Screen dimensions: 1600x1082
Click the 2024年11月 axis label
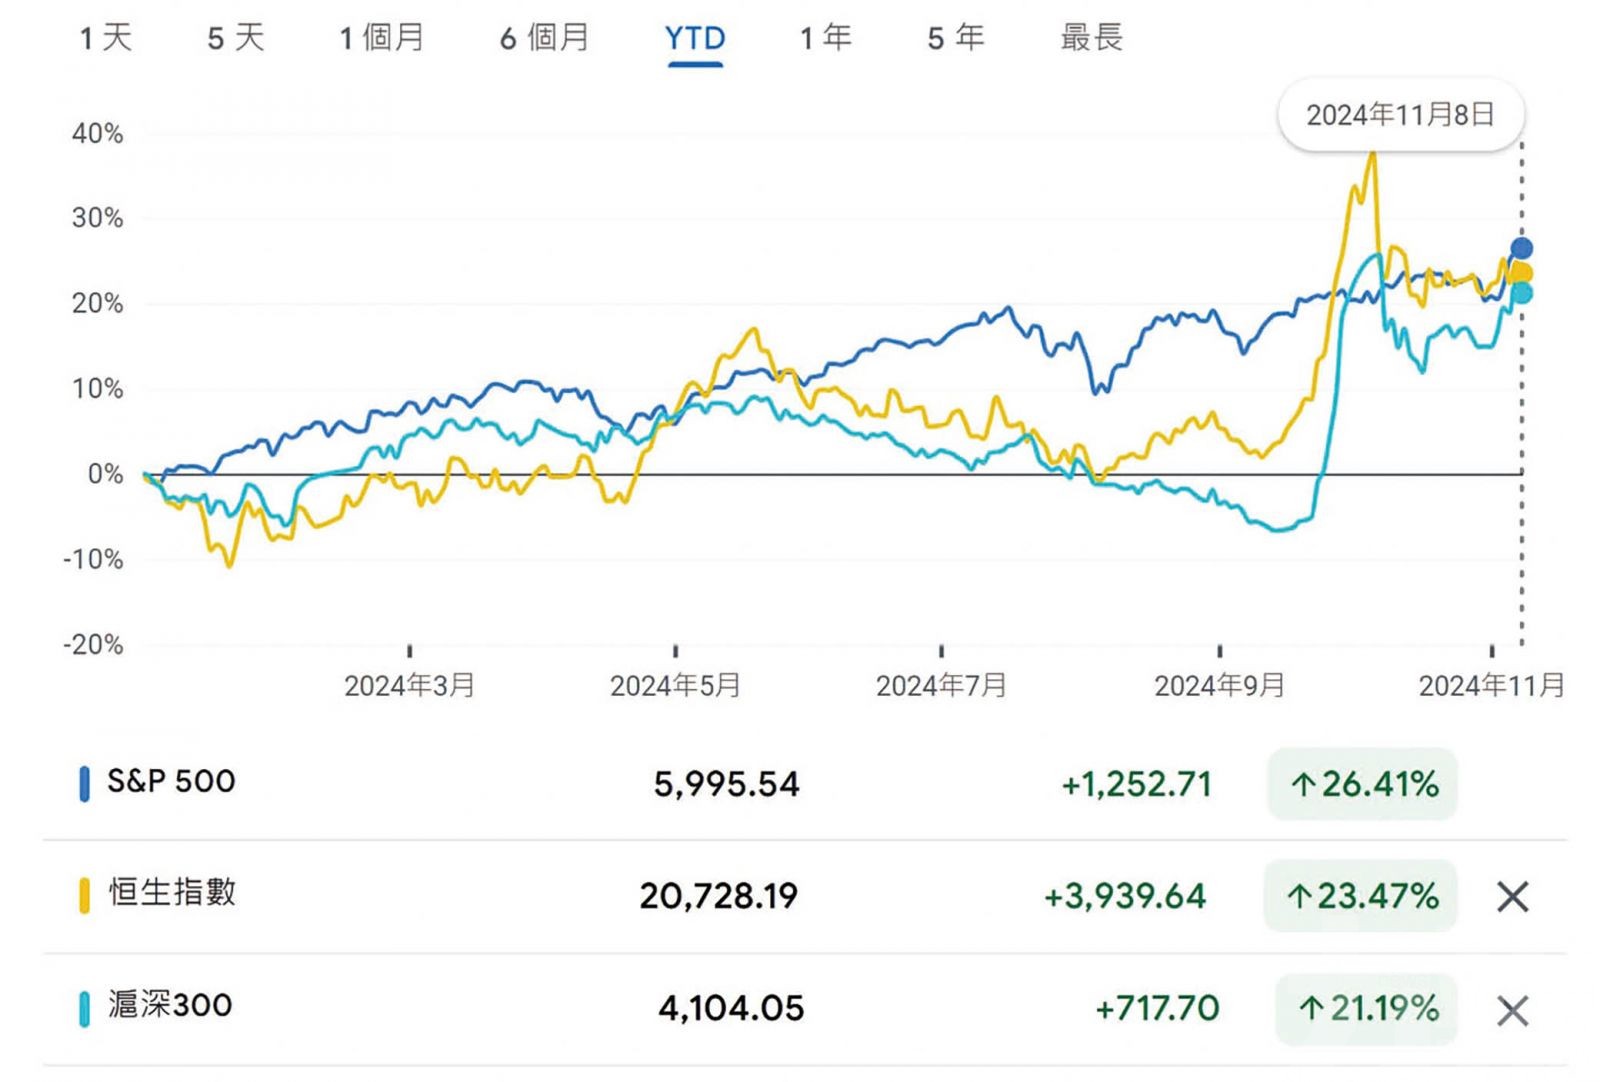1491,685
